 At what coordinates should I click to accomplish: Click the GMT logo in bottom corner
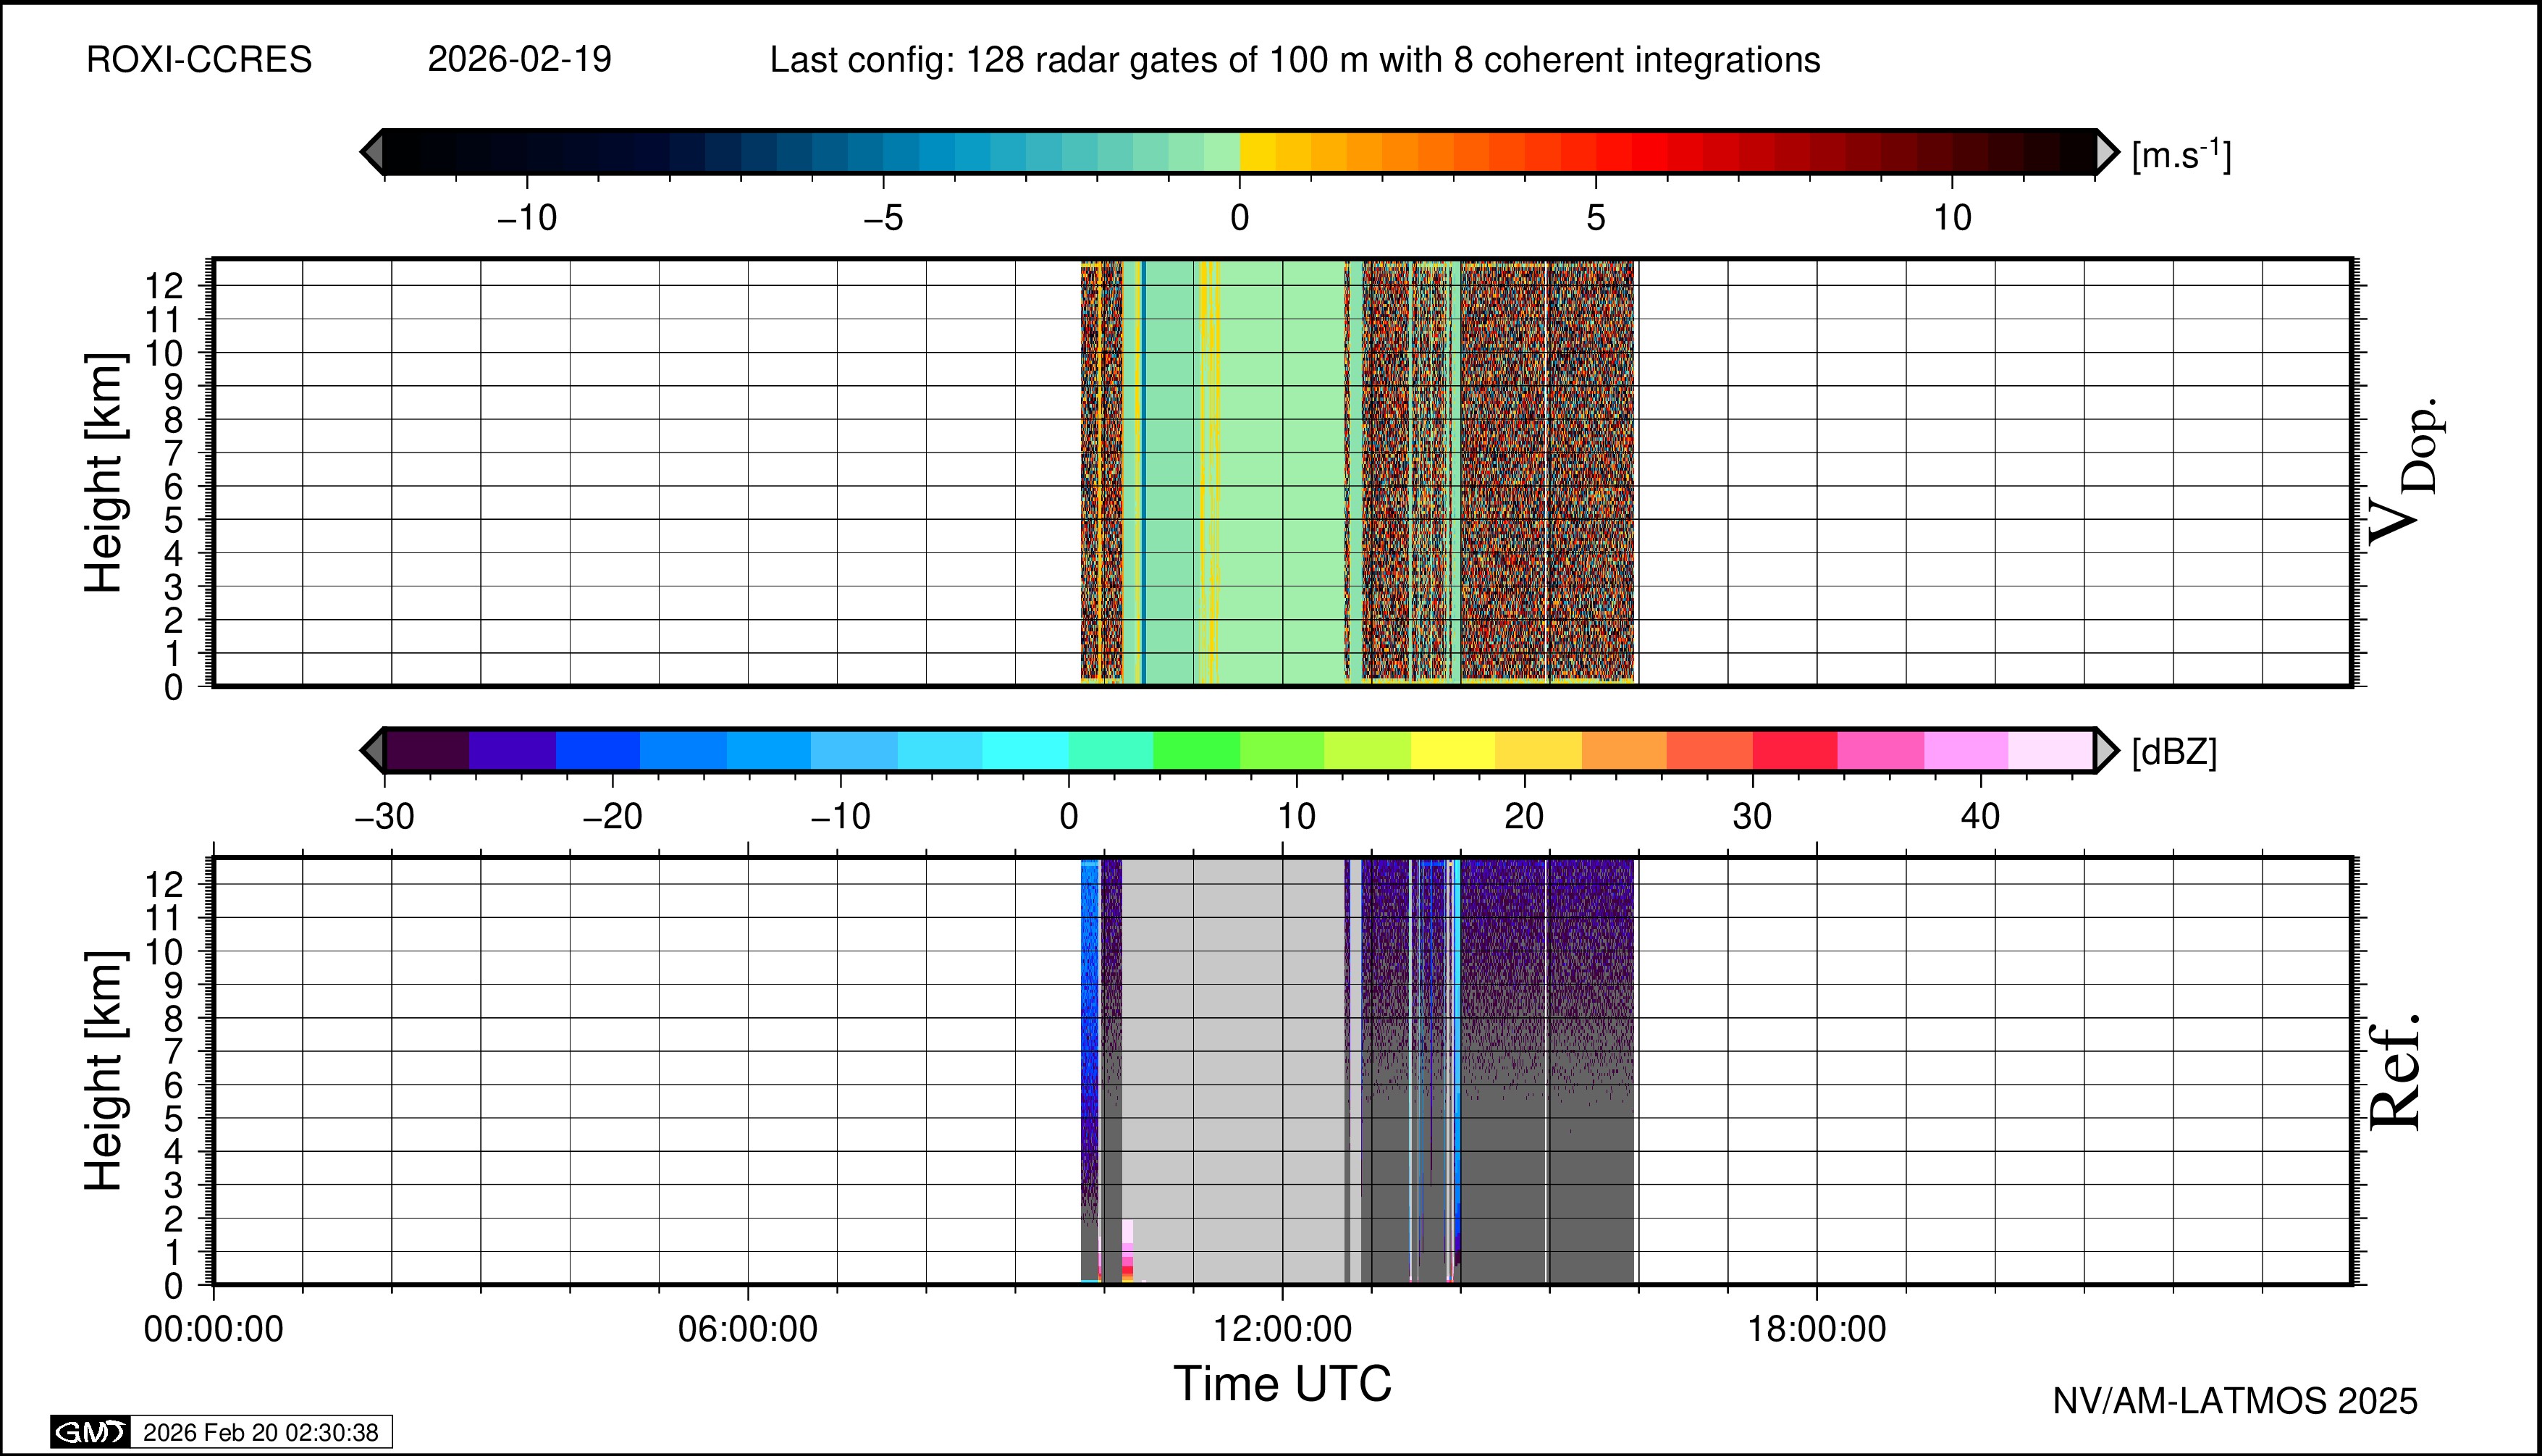point(90,1432)
